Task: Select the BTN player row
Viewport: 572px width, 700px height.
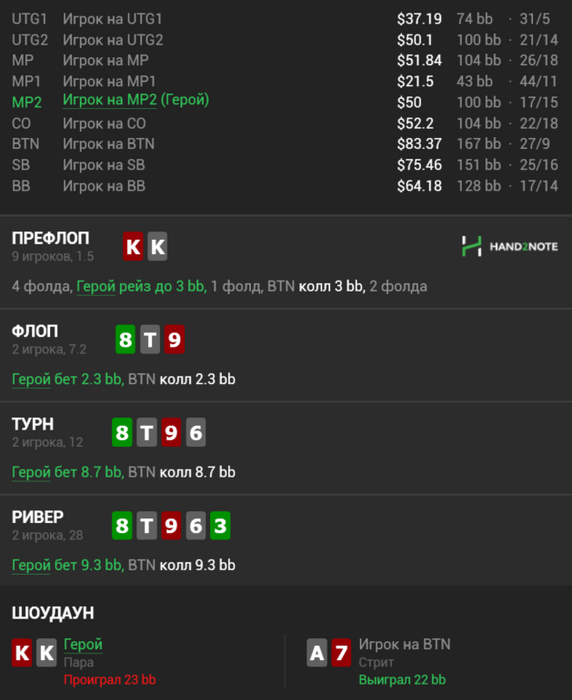Action: point(285,144)
